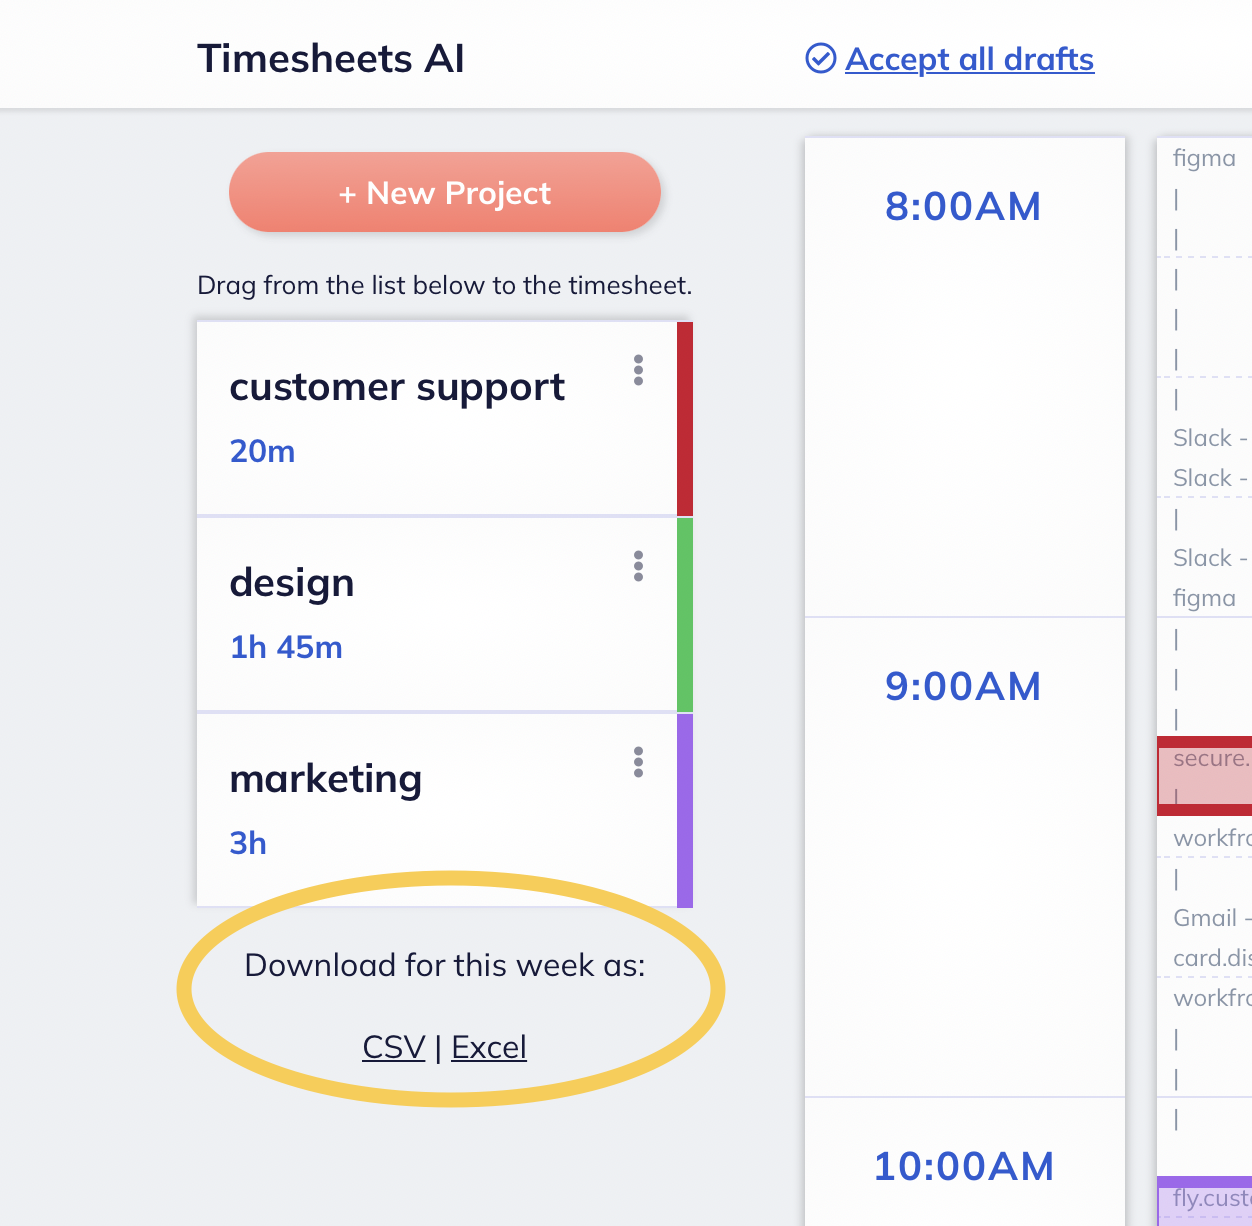
Task: Click the purple fly.custo activity entry
Action: (1208, 1199)
